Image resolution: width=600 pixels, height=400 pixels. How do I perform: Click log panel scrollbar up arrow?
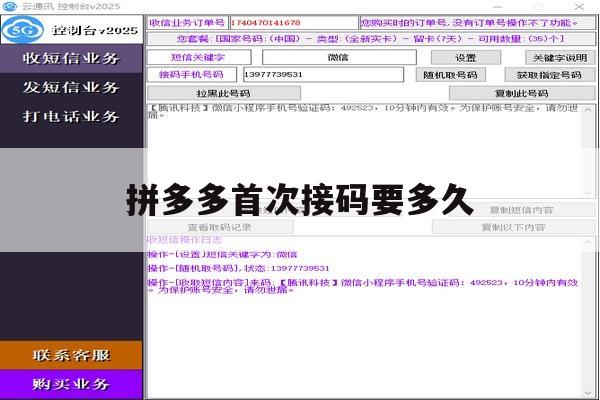588,243
